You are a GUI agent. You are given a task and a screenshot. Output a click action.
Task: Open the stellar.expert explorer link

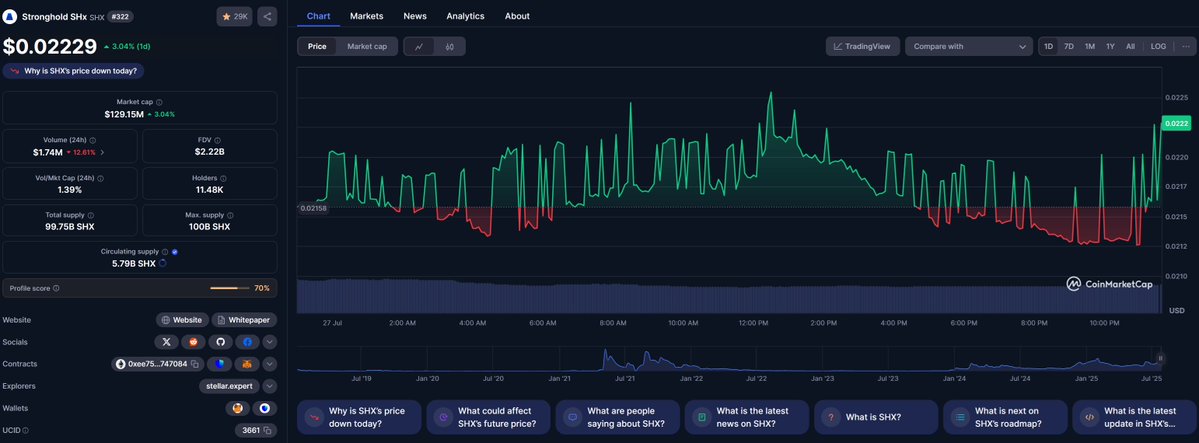tap(229, 386)
